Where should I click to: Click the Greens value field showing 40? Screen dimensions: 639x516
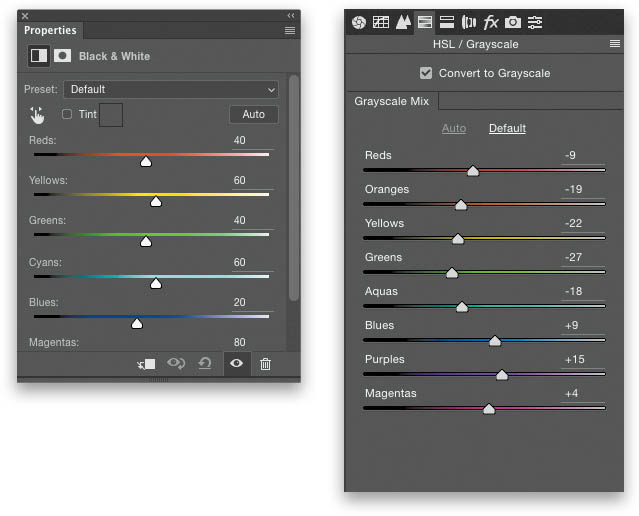pyautogui.click(x=253, y=221)
